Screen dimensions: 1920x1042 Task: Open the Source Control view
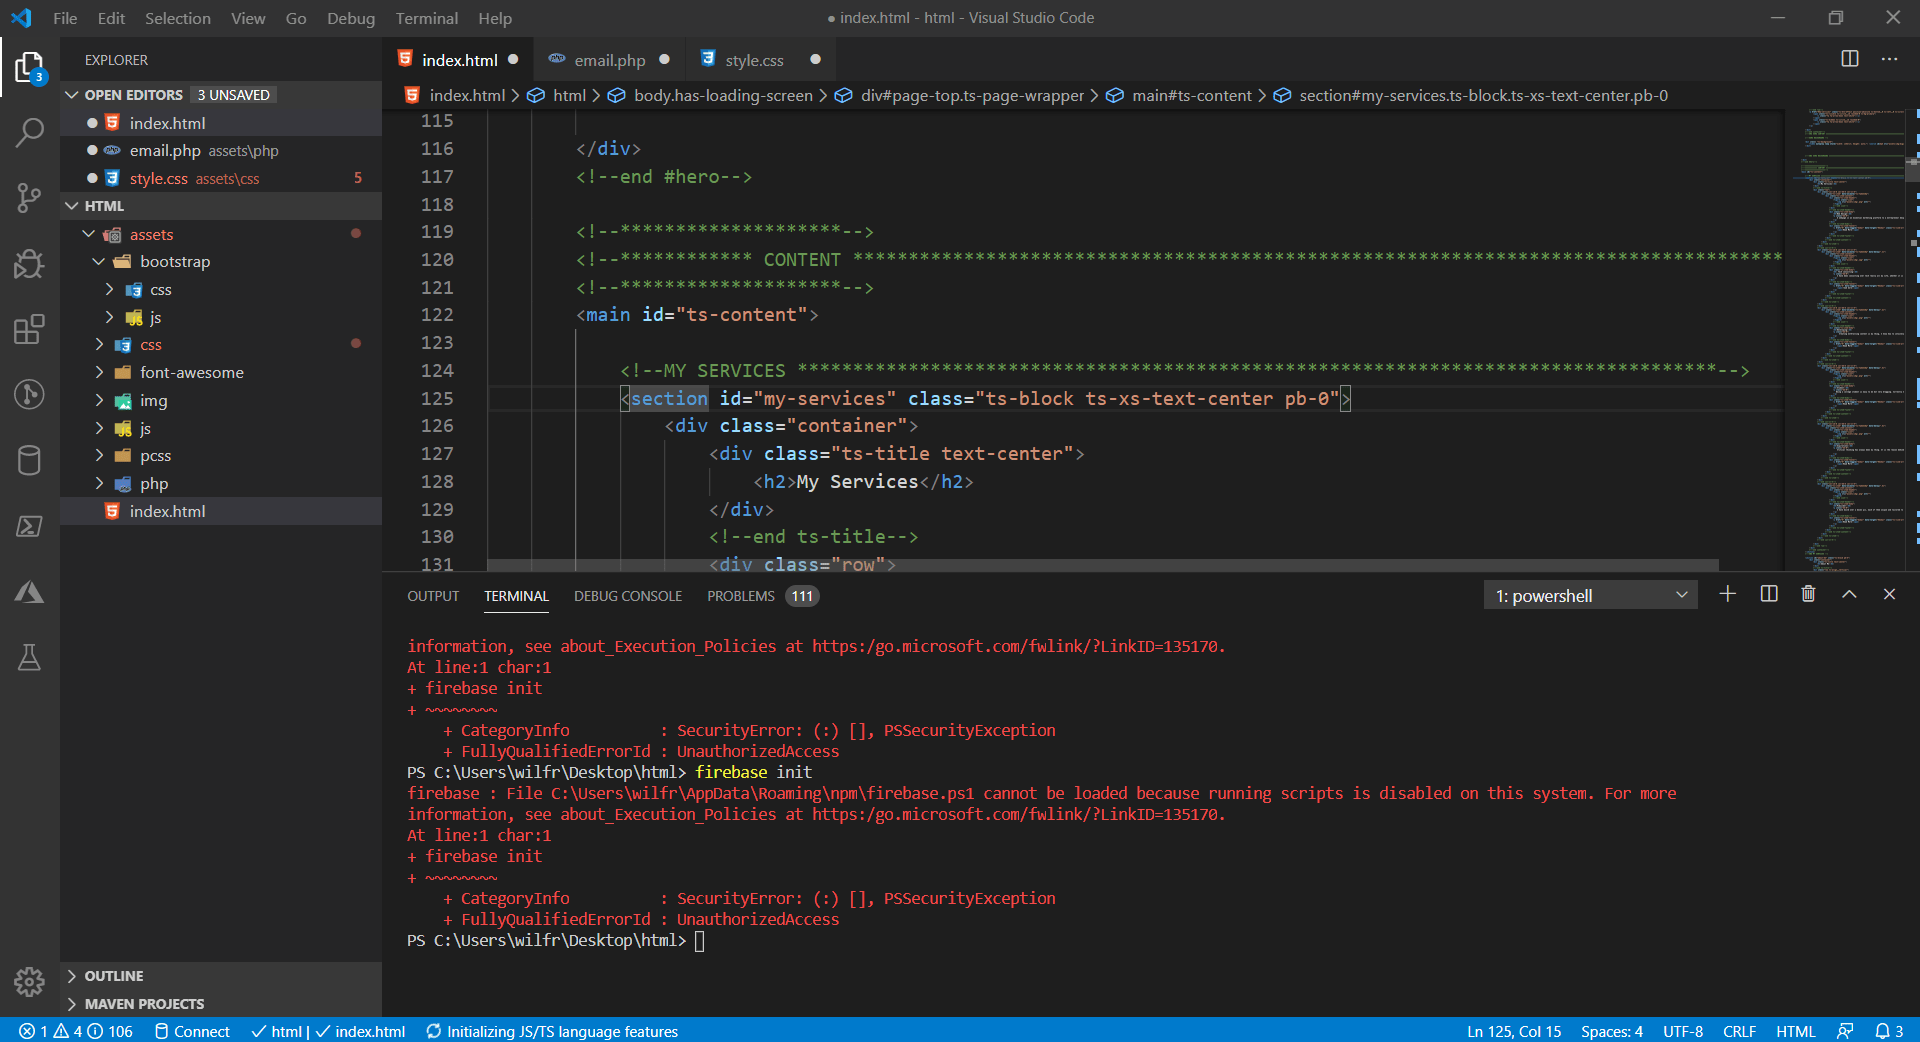[x=29, y=198]
